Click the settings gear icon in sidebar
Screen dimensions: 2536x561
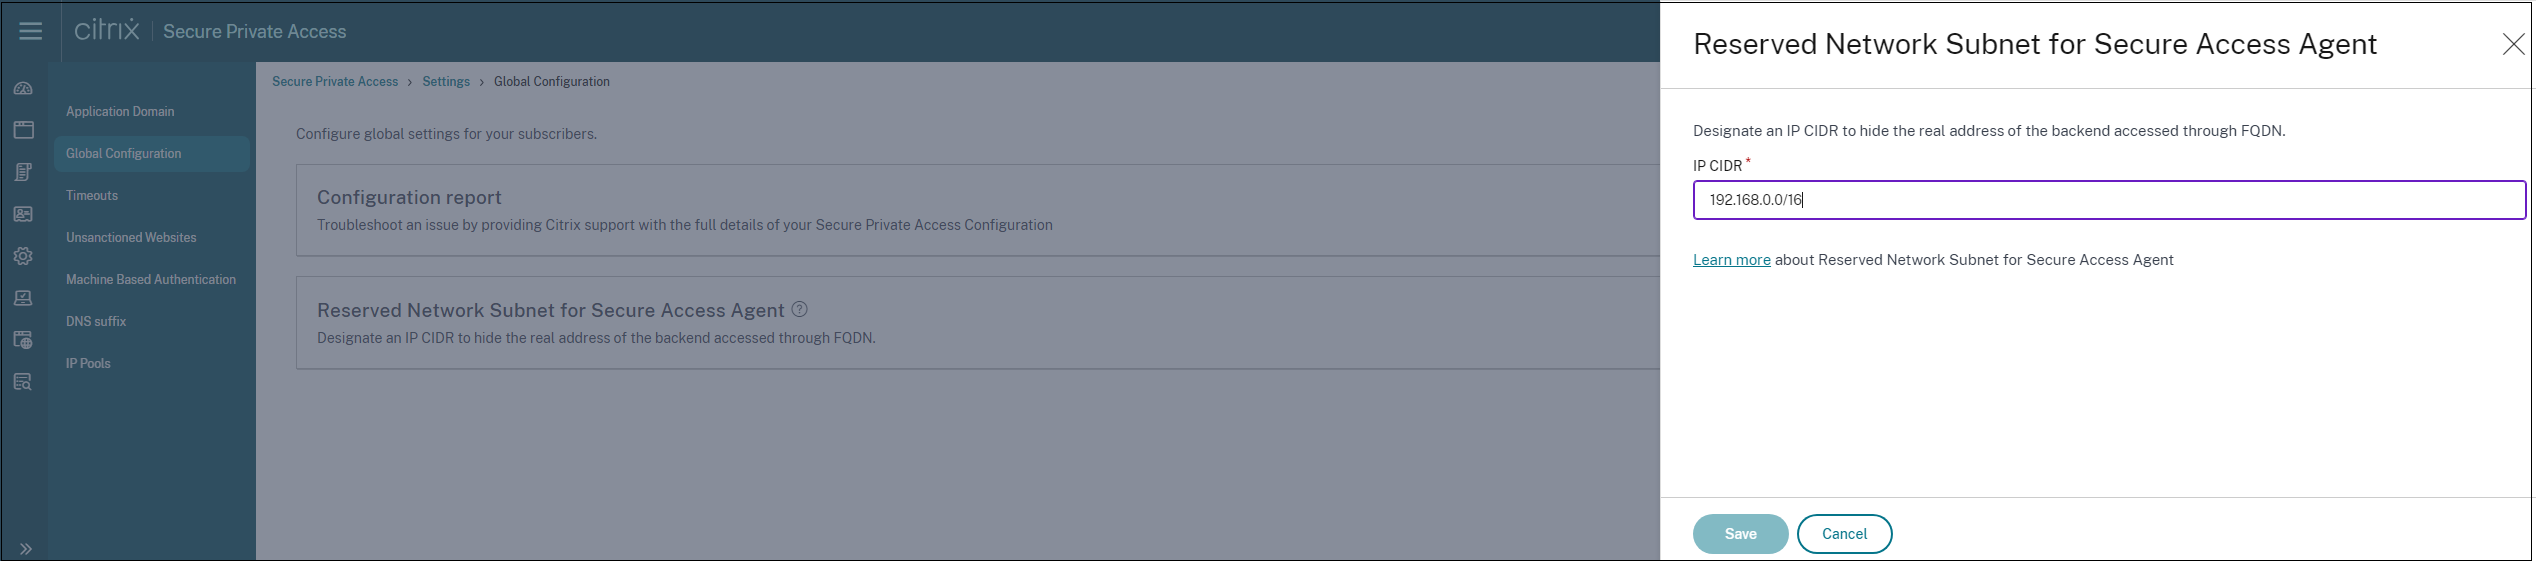(24, 256)
